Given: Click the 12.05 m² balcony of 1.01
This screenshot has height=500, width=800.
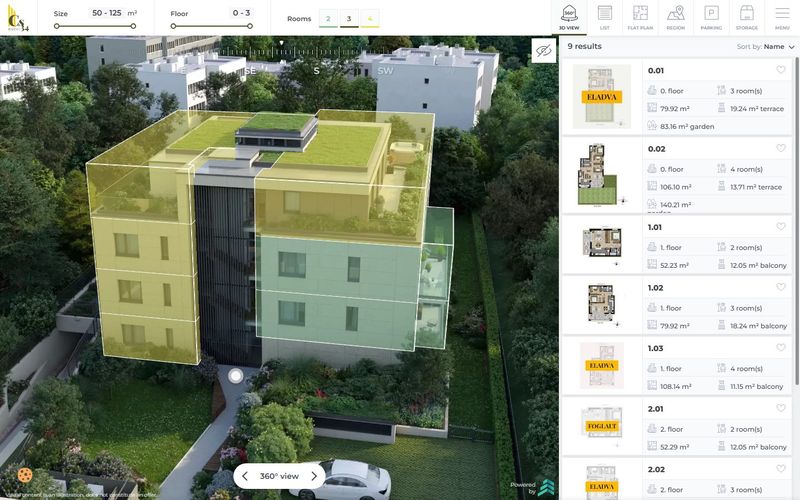Looking at the screenshot, I should point(758,265).
